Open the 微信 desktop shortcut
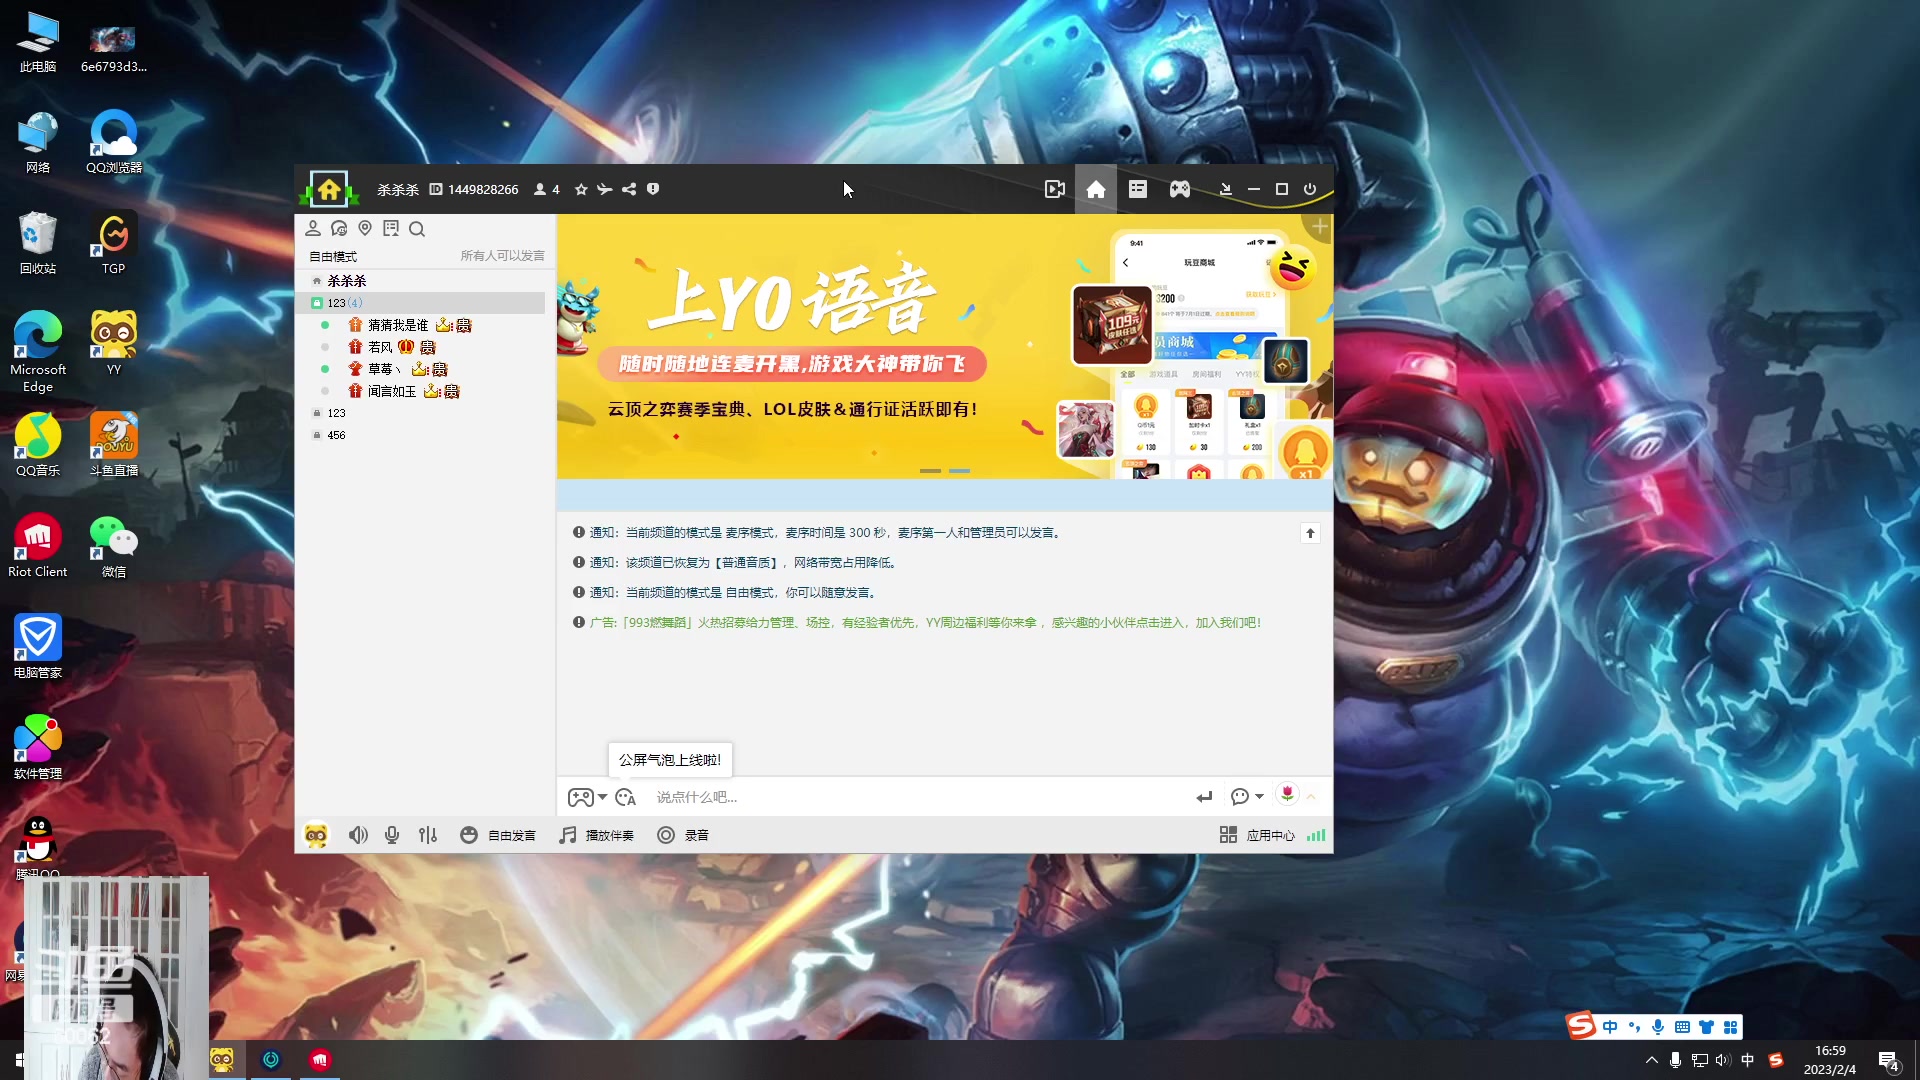Screen dimensions: 1920x1080 click(x=114, y=545)
